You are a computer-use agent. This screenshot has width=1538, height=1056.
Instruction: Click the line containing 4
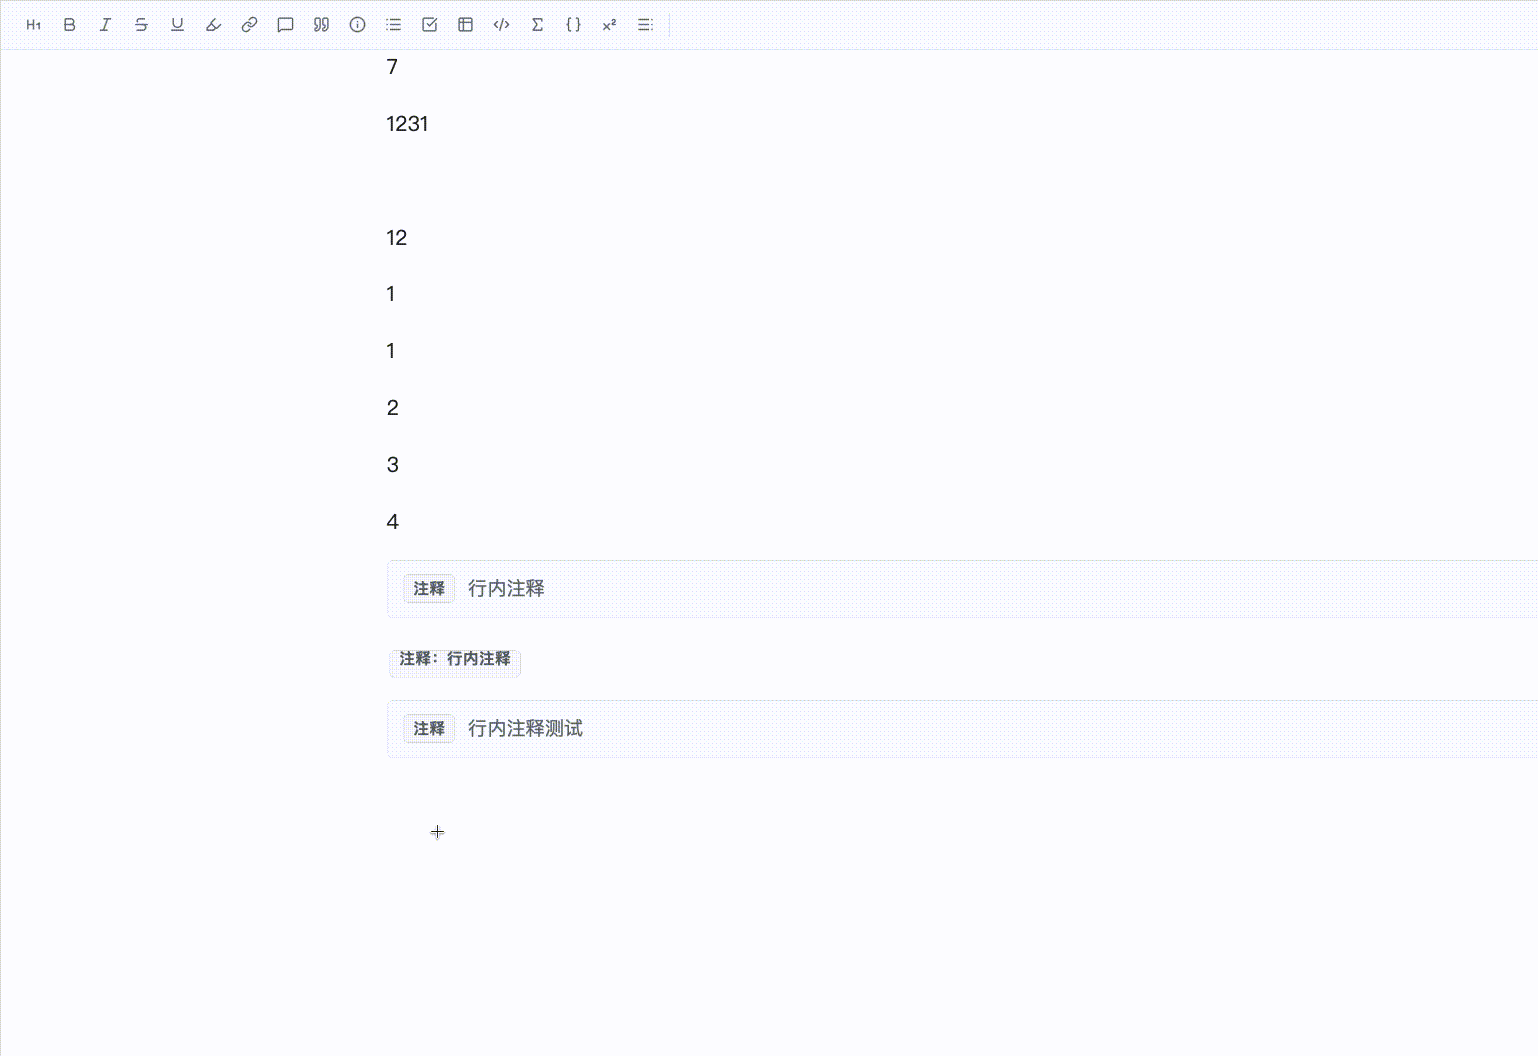(x=393, y=522)
